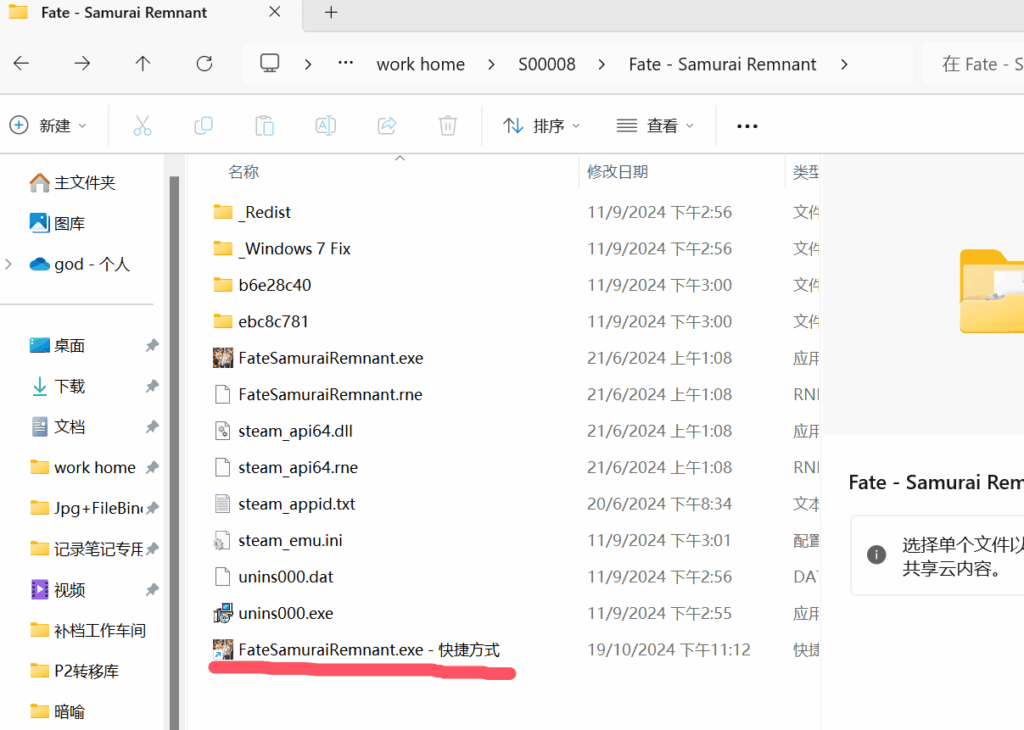This screenshot has width=1024, height=730.
Task: Click the Rename icon in toolbar
Action: [325, 126]
